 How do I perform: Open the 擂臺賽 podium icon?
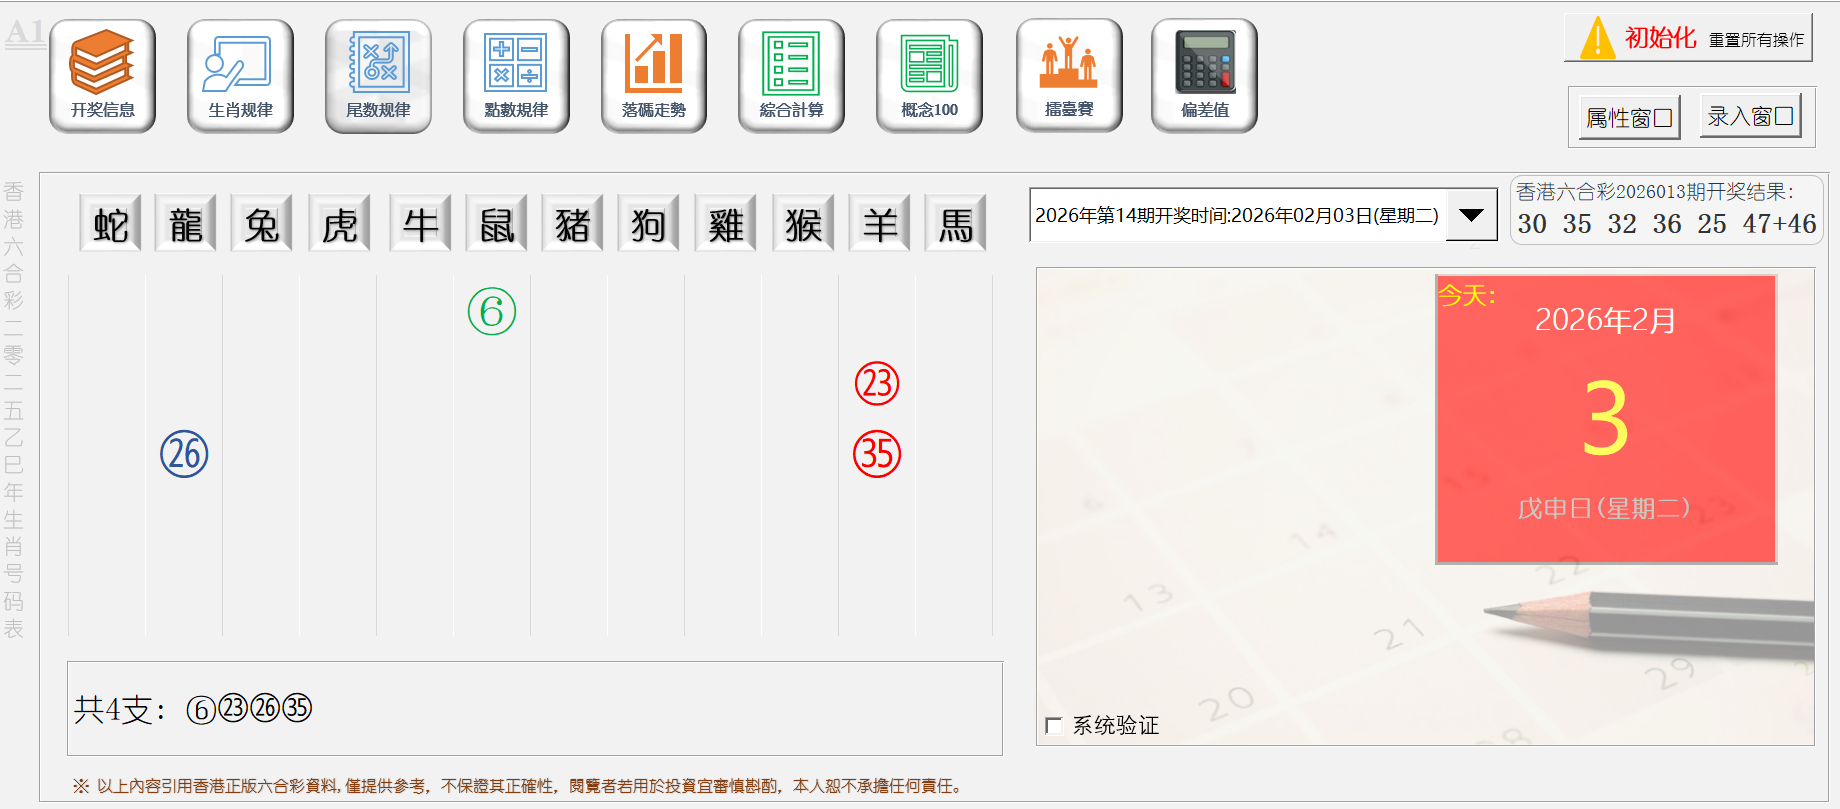1069,76
